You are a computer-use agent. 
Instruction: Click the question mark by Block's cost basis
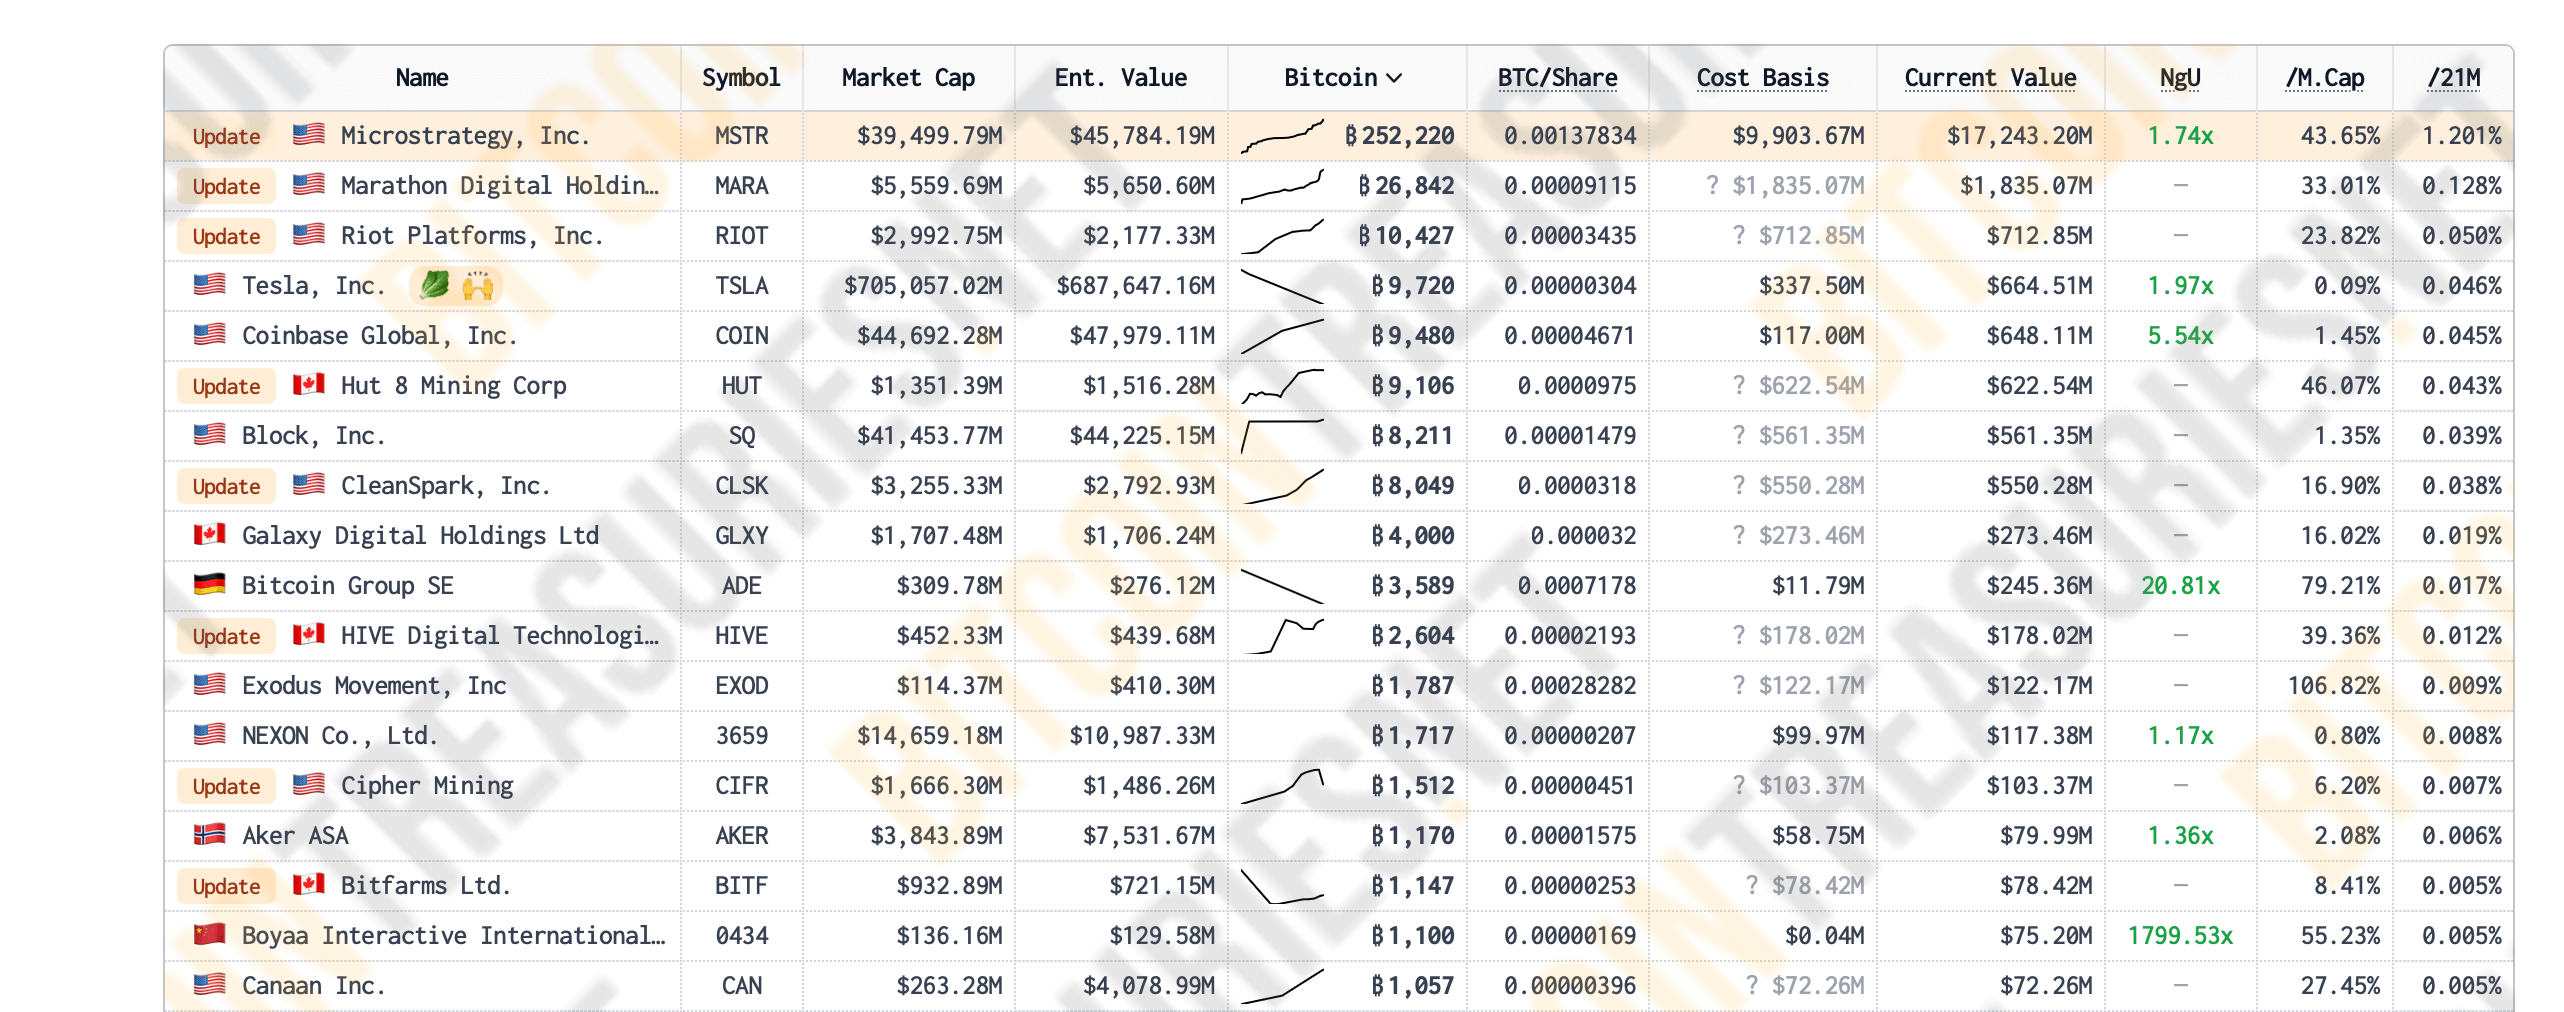click(x=1739, y=435)
